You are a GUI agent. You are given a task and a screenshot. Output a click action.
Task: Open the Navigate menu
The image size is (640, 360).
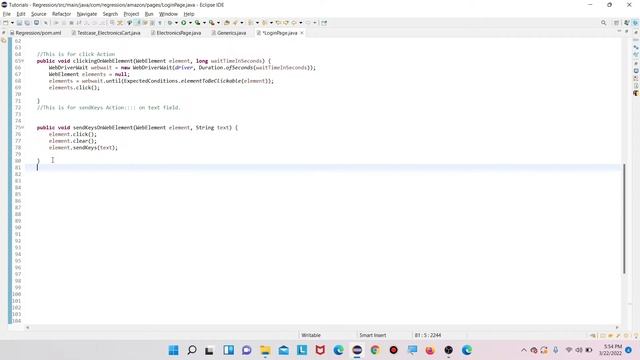(x=87, y=14)
